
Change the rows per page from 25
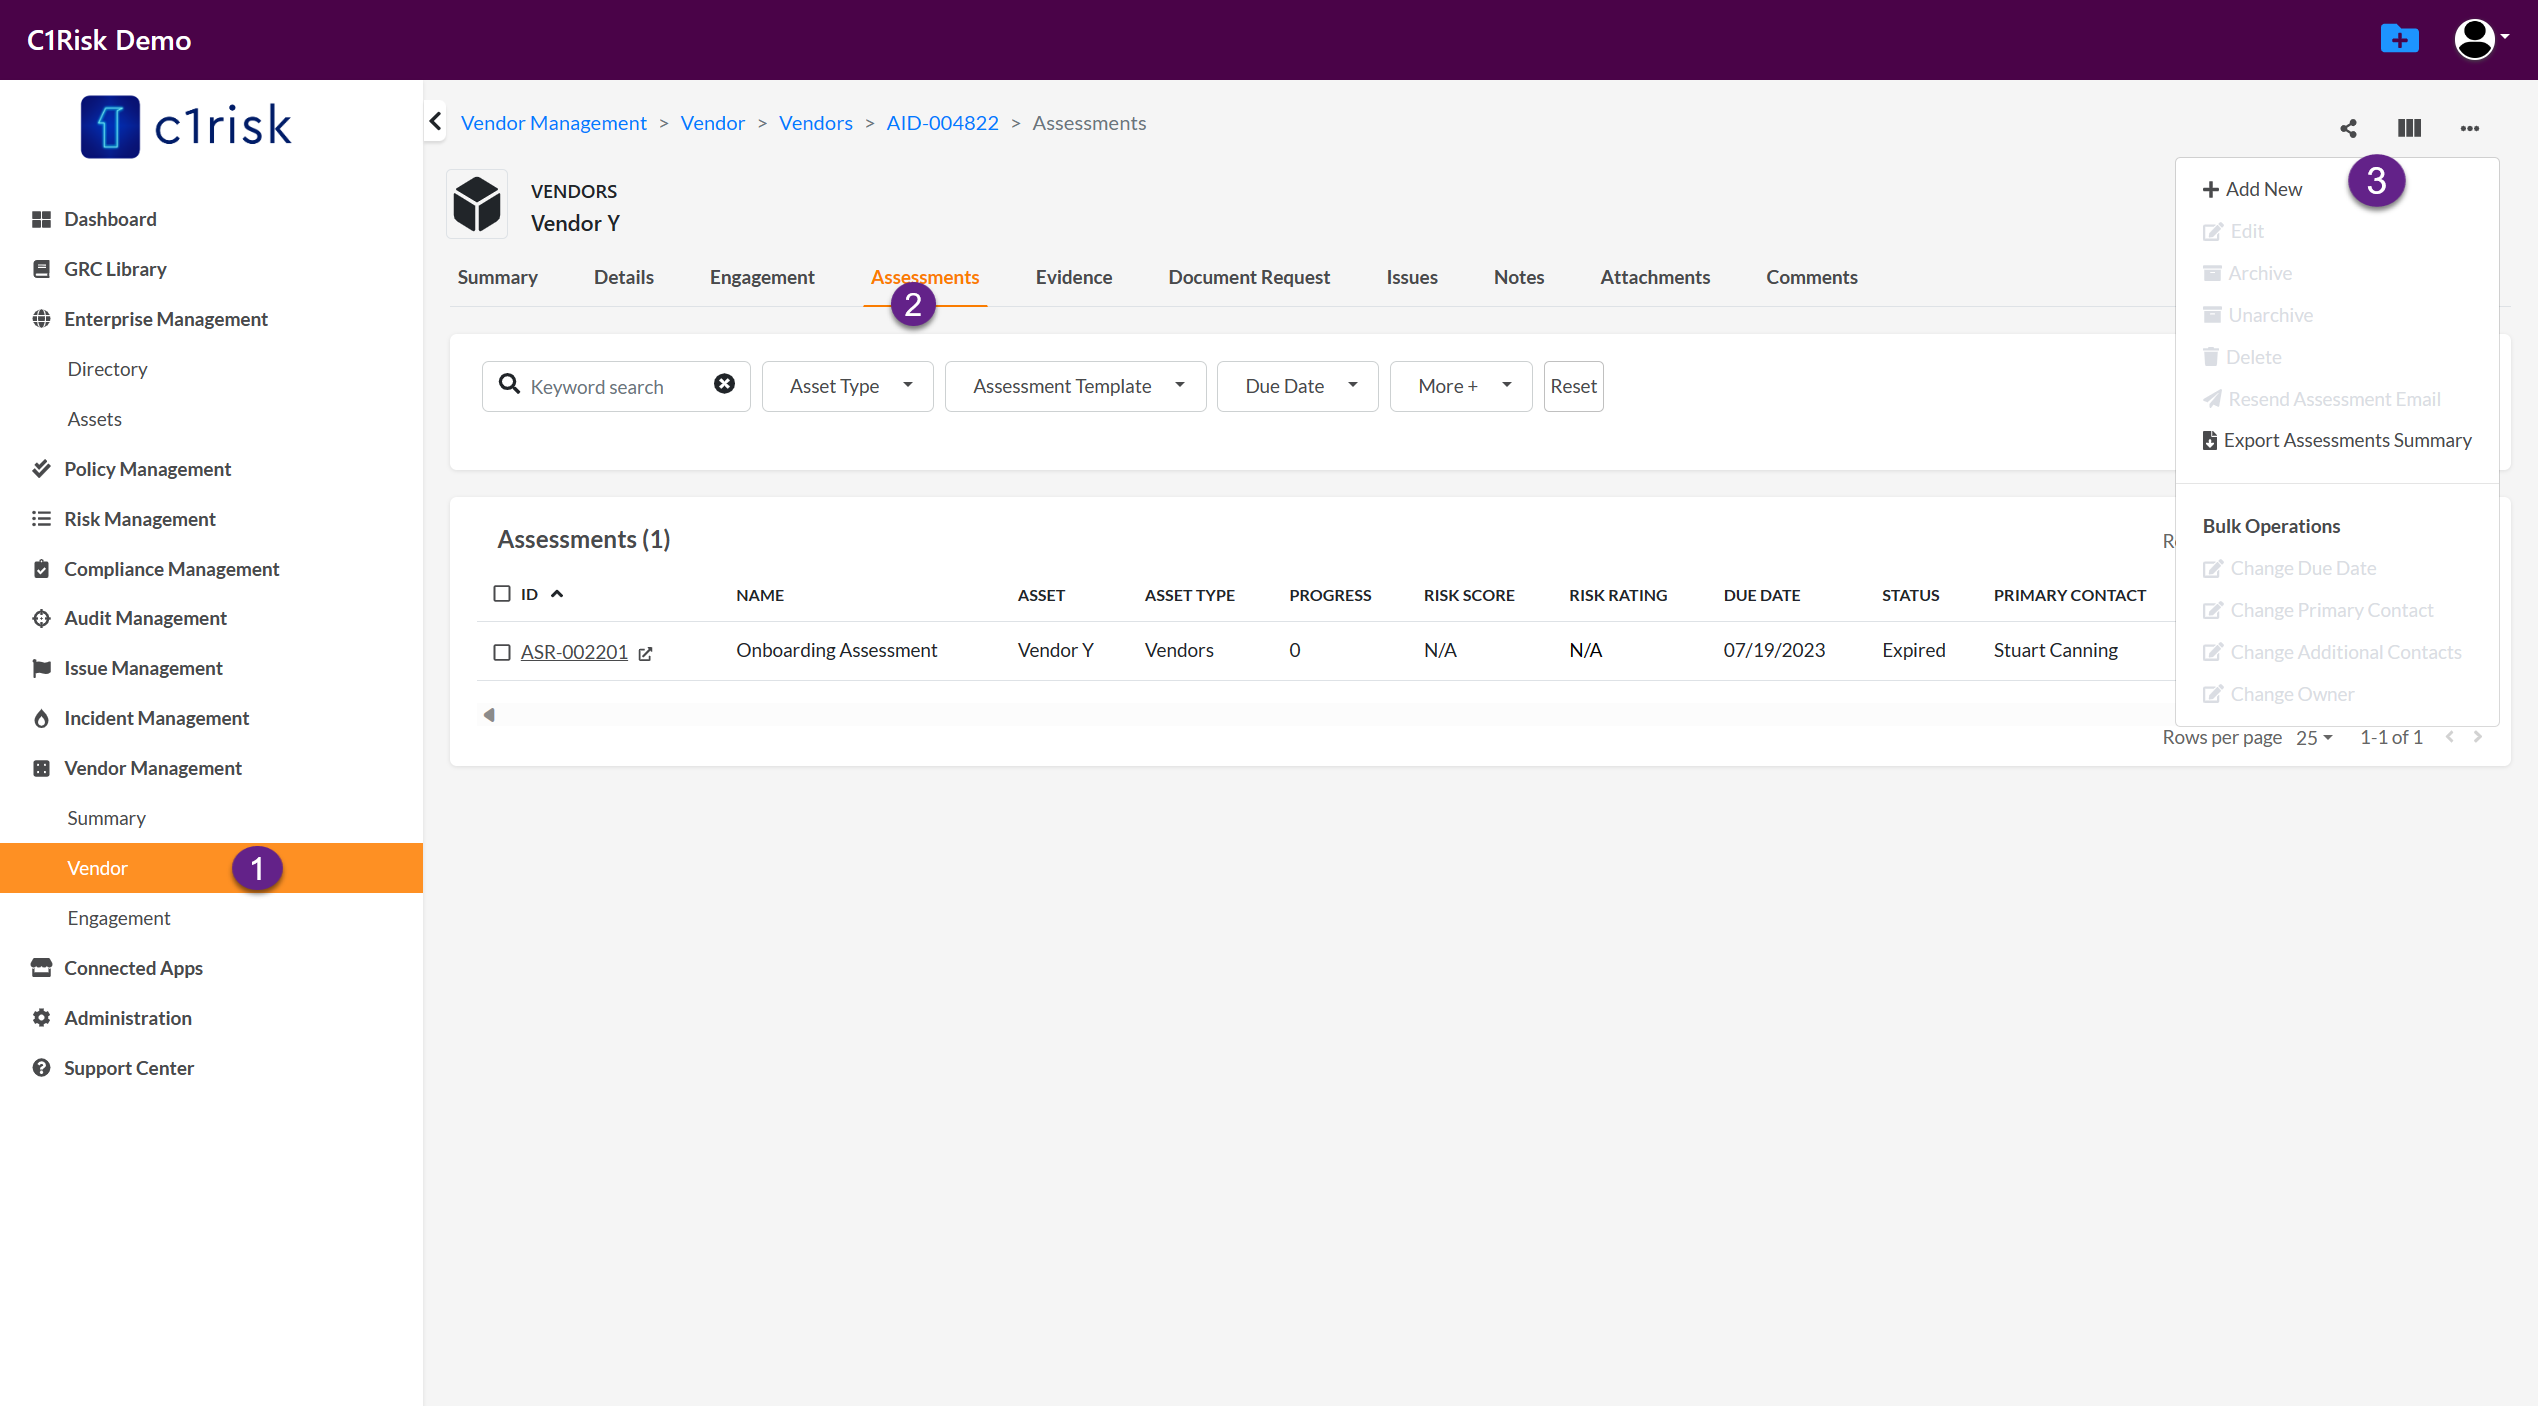2314,738
